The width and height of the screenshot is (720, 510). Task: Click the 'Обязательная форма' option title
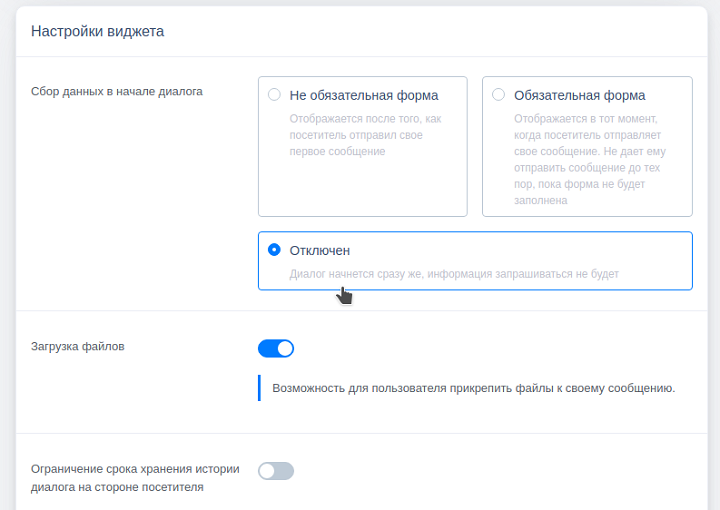tap(579, 95)
